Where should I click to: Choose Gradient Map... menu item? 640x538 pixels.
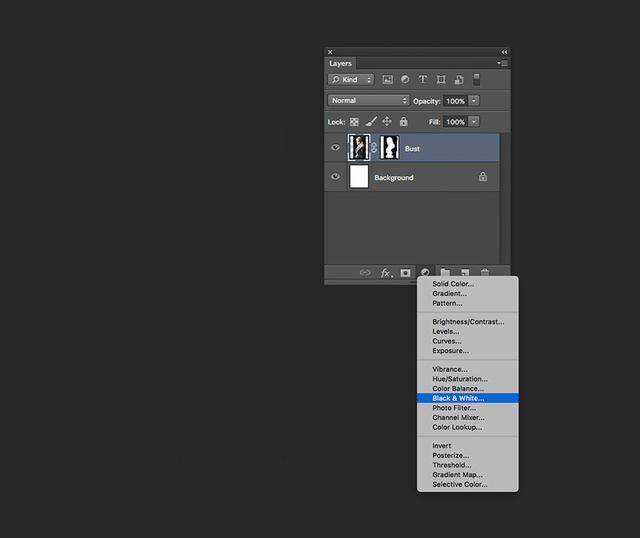coord(468,475)
